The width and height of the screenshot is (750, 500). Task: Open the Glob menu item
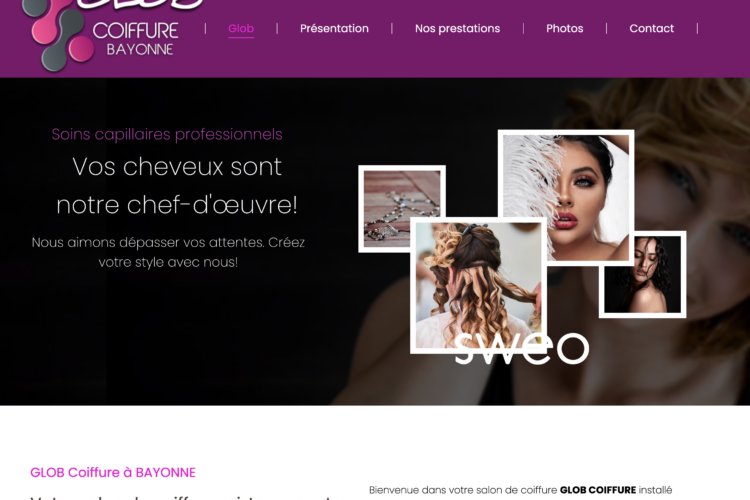pos(241,29)
